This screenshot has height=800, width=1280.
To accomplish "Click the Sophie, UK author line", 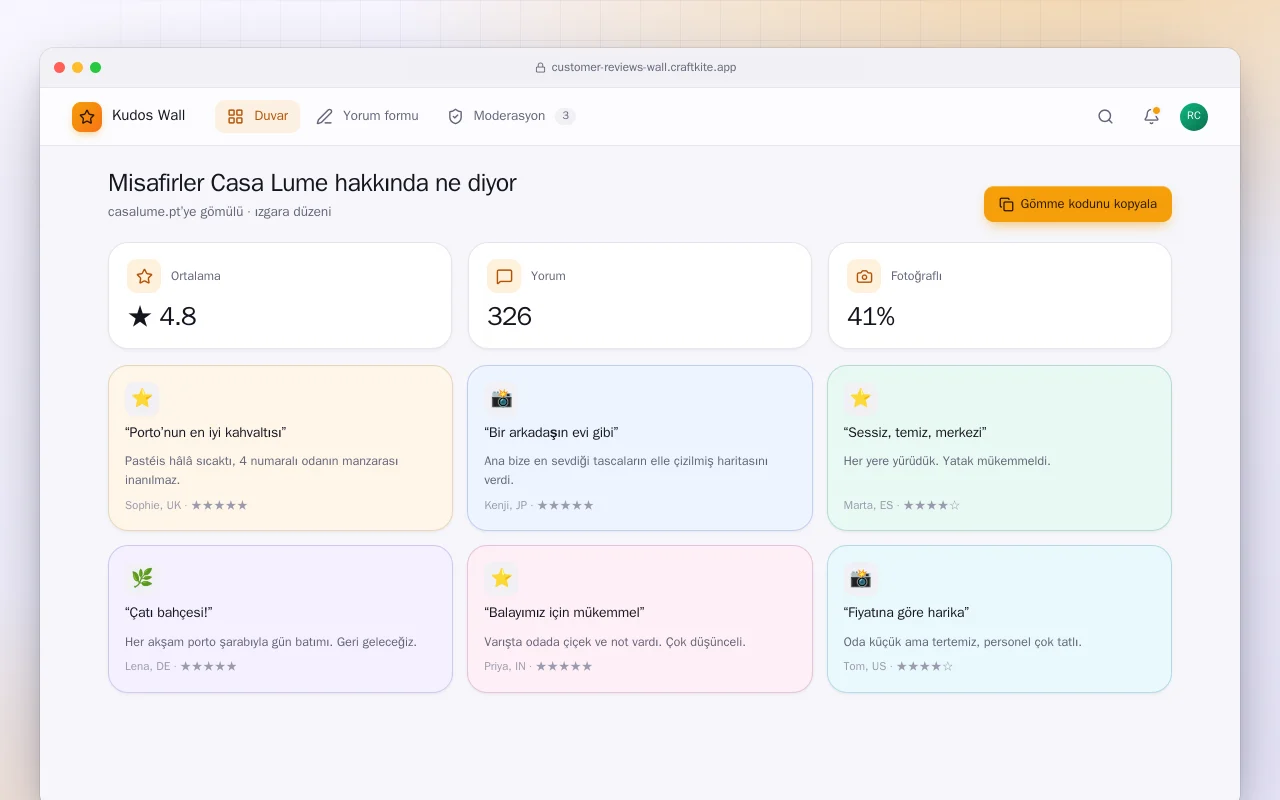I will (x=186, y=506).
